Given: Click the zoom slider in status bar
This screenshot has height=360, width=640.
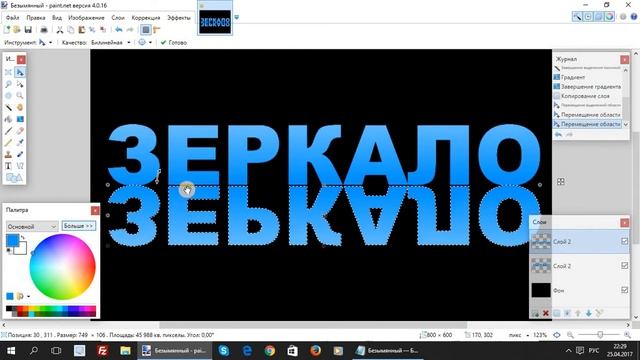Looking at the screenshot, I should (600, 335).
